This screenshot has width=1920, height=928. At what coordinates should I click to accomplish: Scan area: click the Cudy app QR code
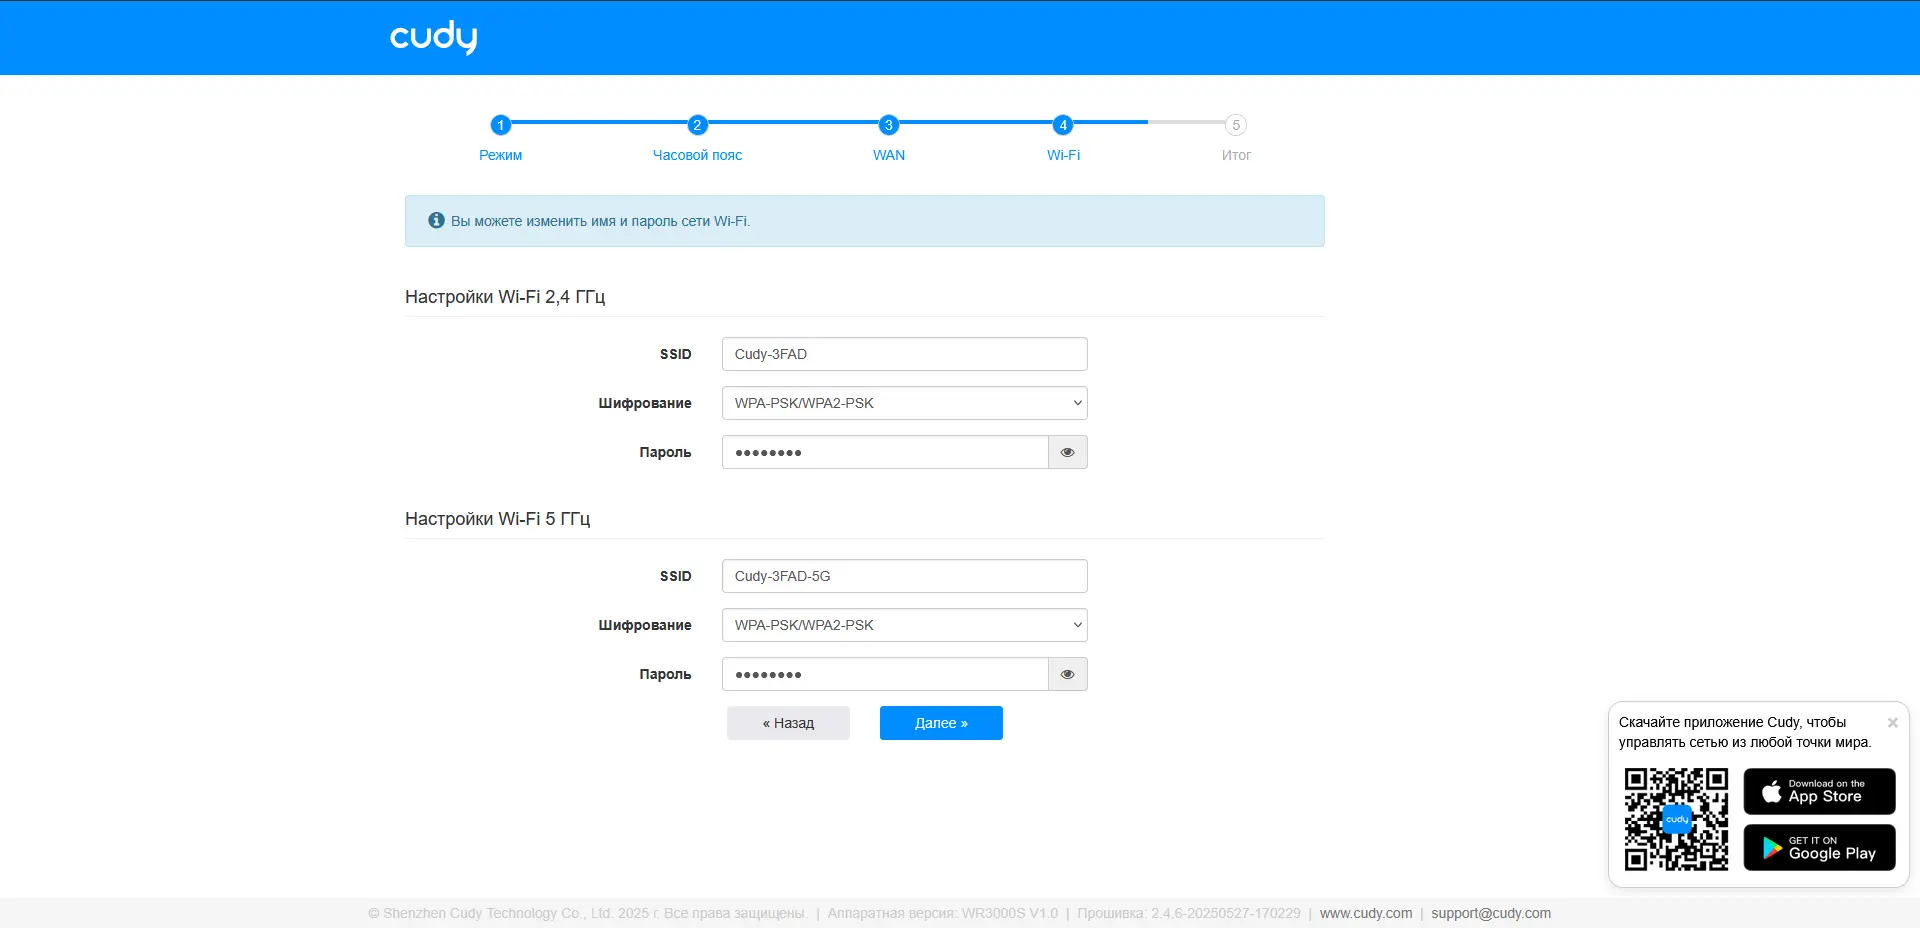(x=1677, y=820)
